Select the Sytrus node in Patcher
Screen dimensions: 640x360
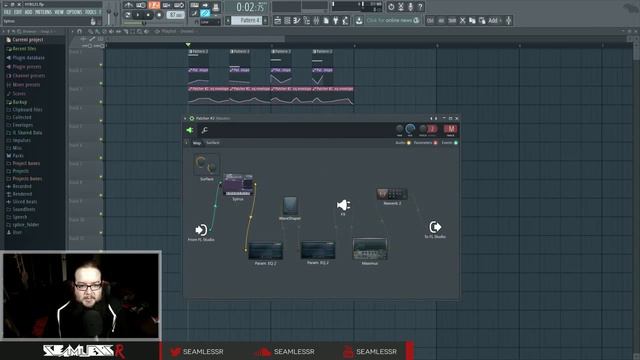tap(238, 185)
